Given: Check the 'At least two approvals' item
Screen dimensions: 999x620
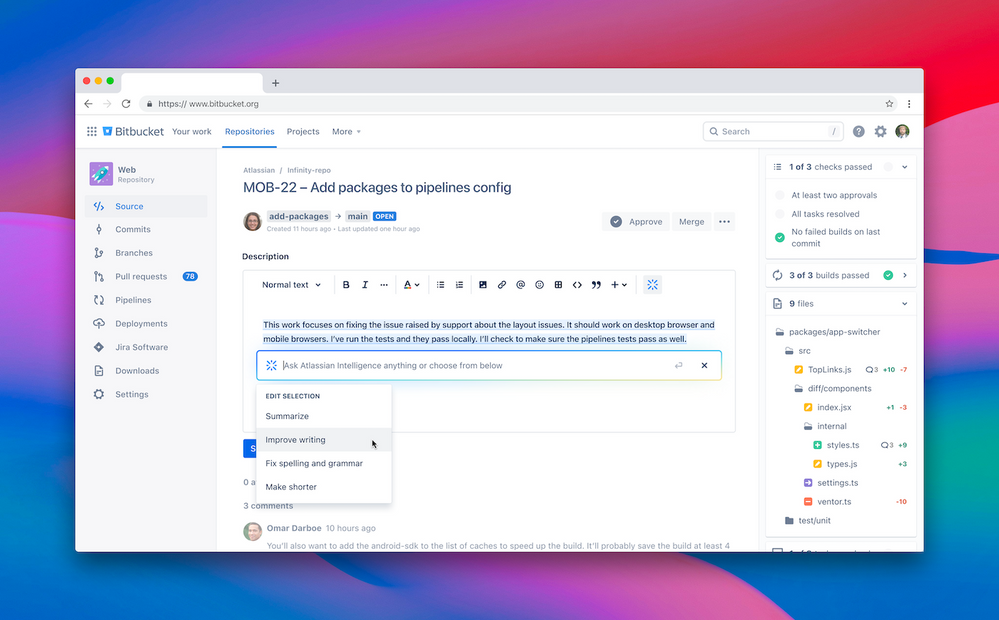Looking at the screenshot, I should click(x=781, y=194).
